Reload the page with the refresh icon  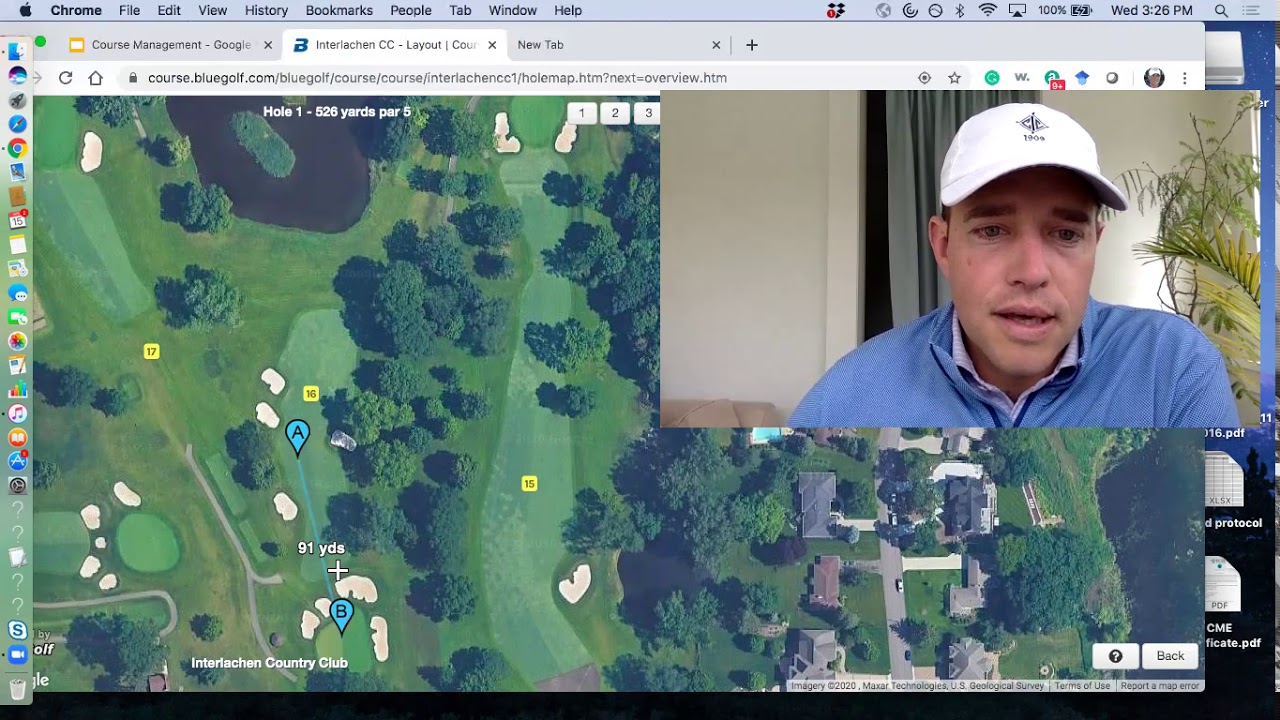coord(66,78)
